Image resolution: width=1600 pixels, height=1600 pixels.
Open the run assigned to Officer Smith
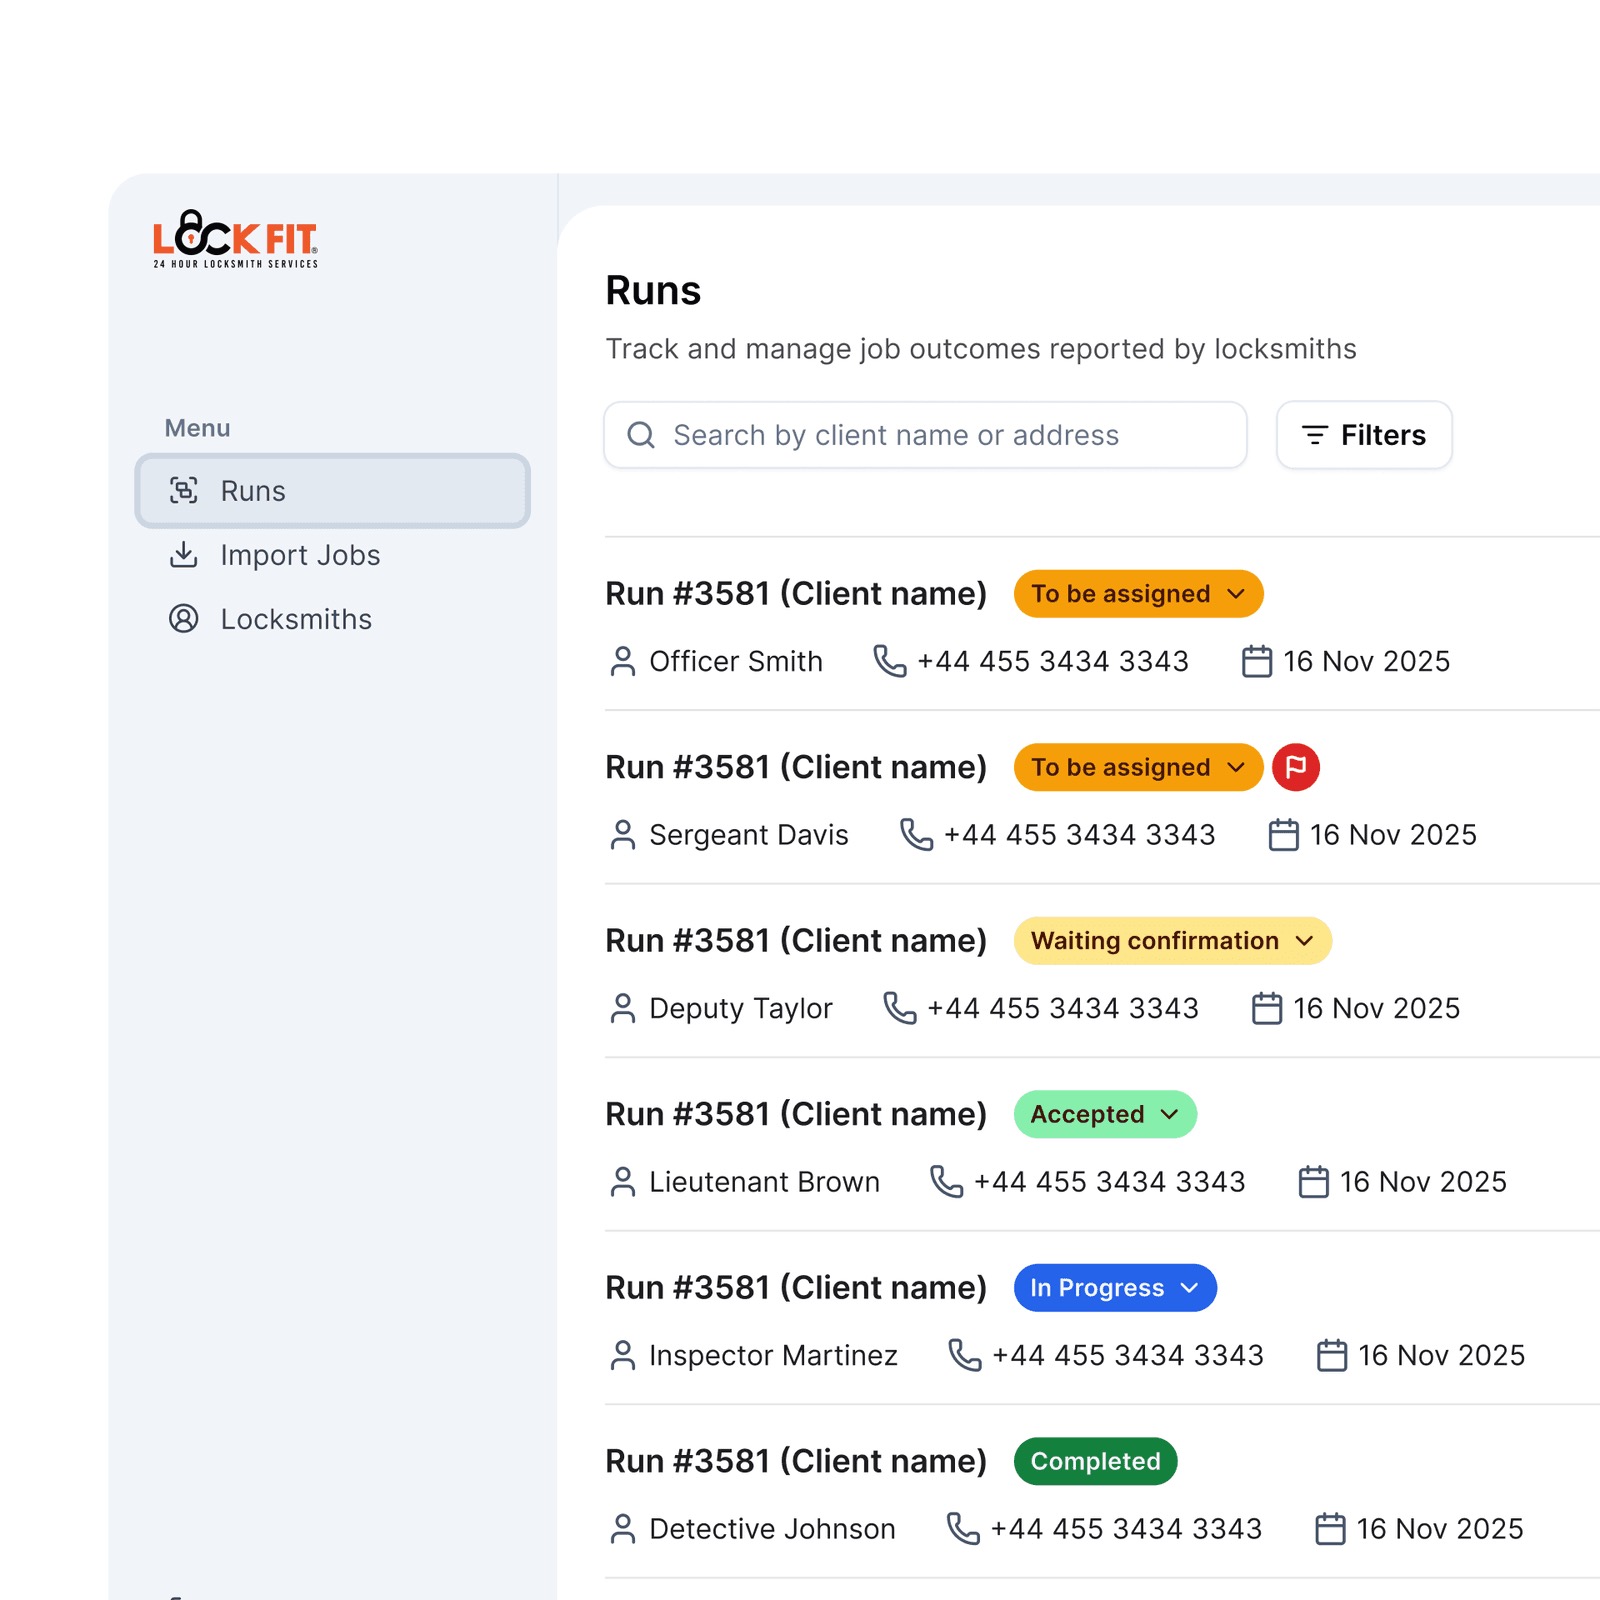pyautogui.click(x=796, y=594)
